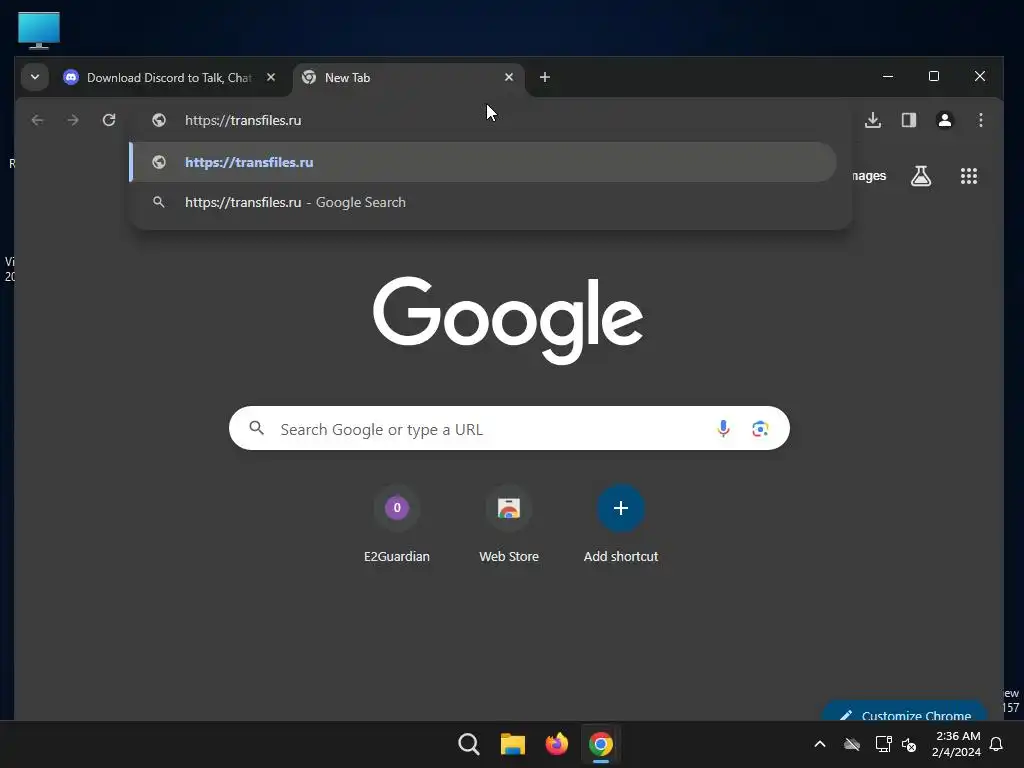The image size is (1024, 768).
Task: Minimize the Chrome window
Action: [x=888, y=76]
